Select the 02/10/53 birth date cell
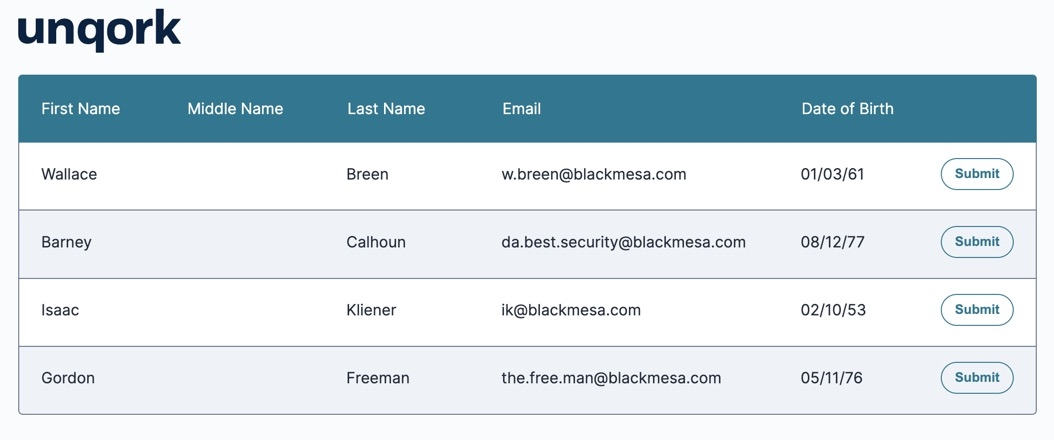Image resolution: width=1054 pixels, height=440 pixels. coord(833,310)
